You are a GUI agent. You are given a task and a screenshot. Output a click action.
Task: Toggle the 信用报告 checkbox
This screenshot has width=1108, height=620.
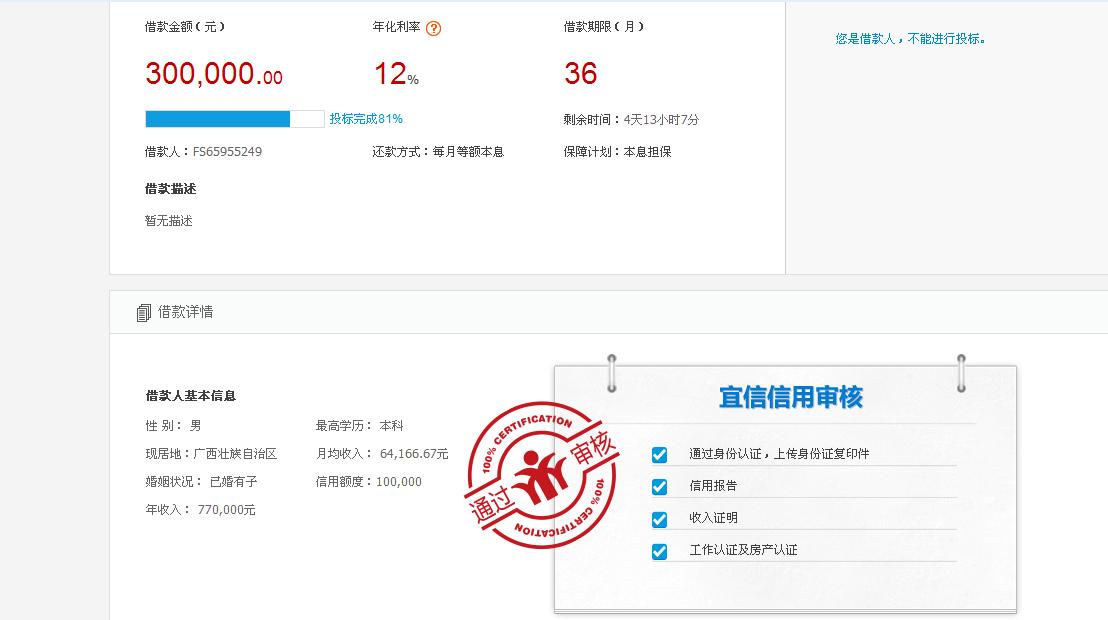tap(659, 486)
